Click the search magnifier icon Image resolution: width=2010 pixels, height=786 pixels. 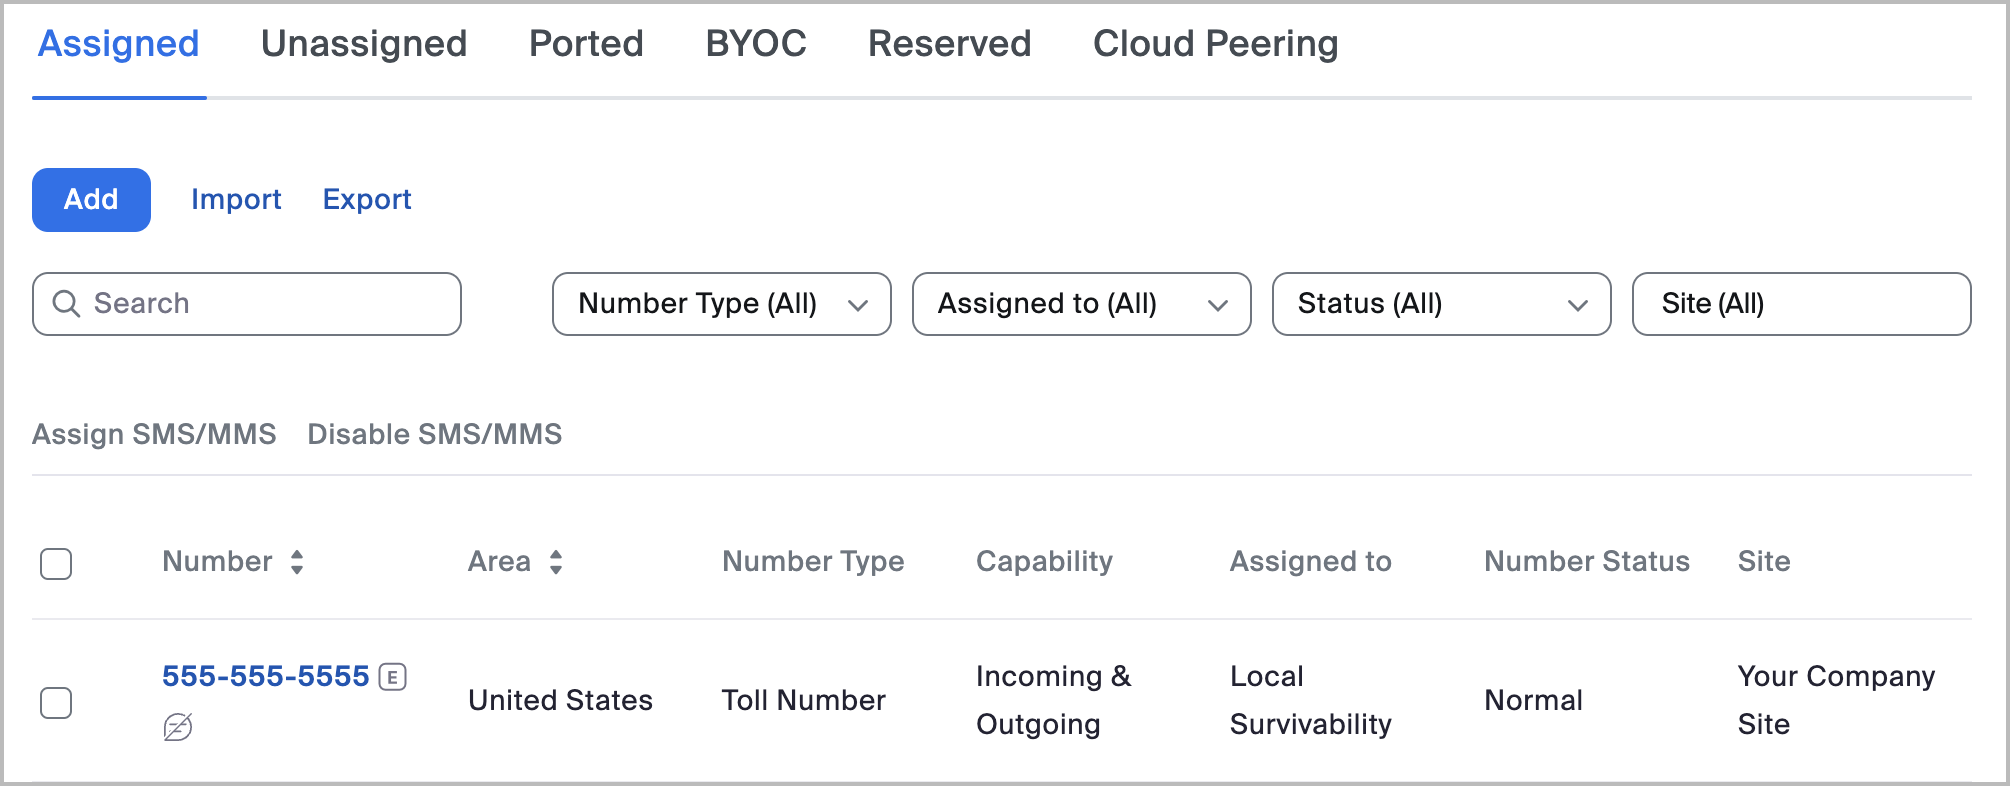tap(66, 304)
